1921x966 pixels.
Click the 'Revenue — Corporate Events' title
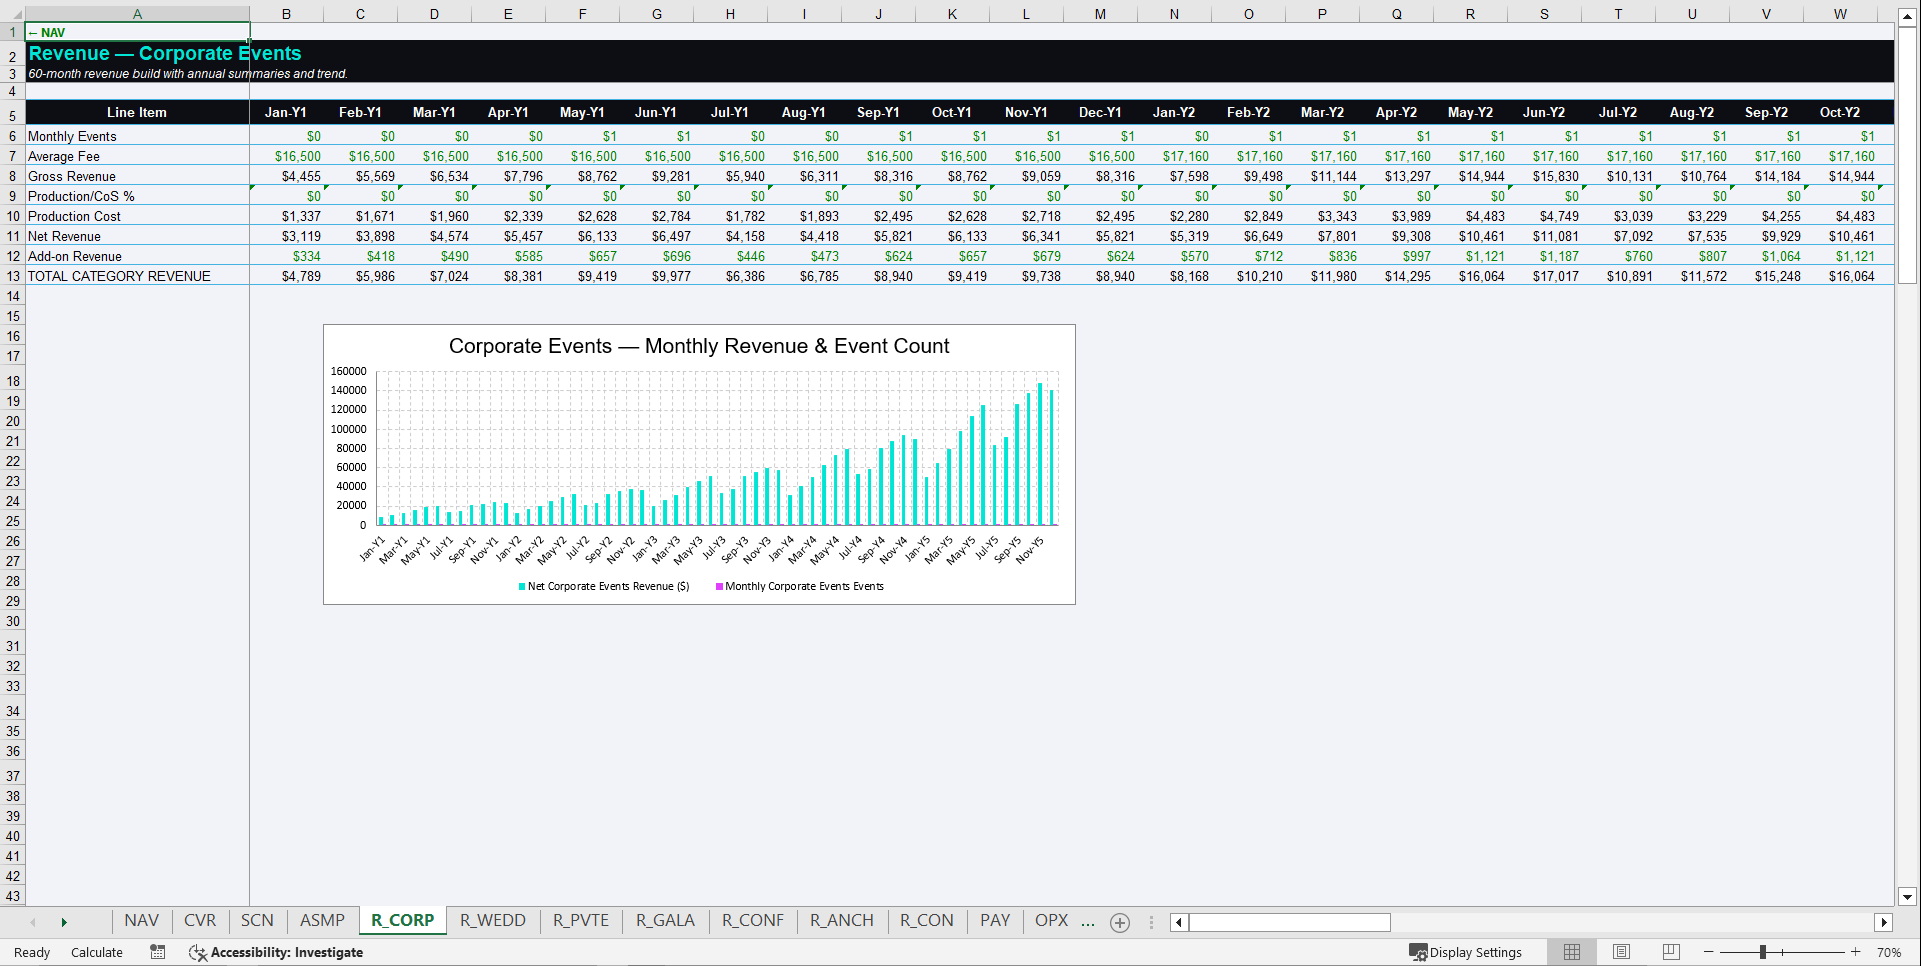point(165,53)
